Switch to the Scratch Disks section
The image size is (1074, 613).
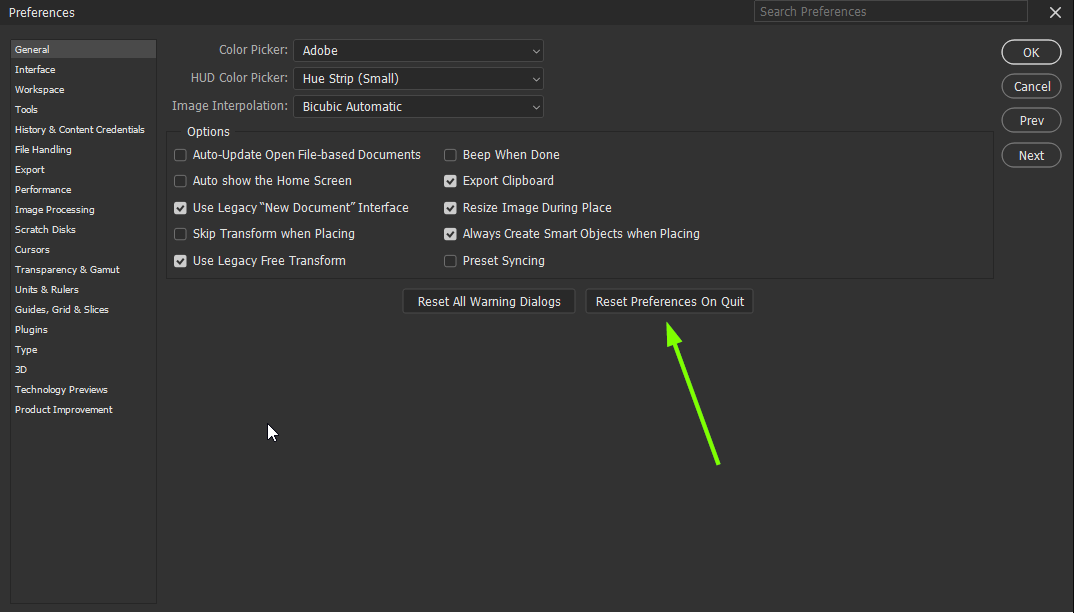[x=44, y=229]
